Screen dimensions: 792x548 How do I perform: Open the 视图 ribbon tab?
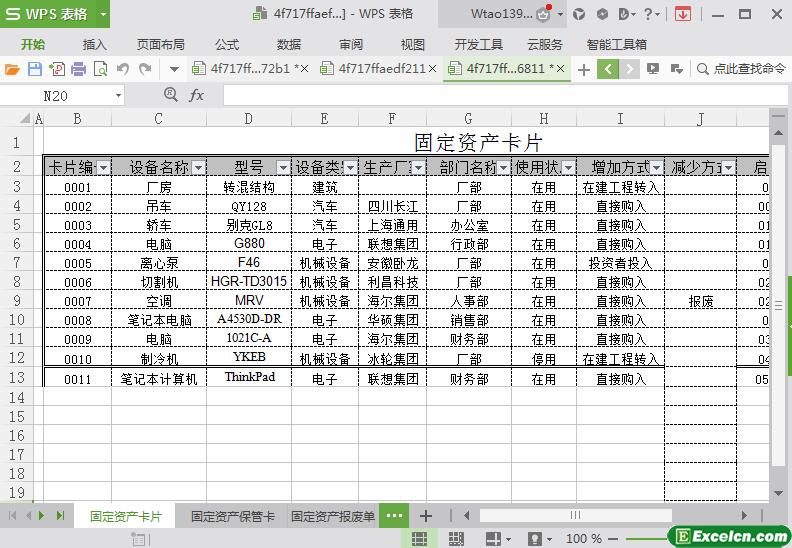[x=413, y=44]
